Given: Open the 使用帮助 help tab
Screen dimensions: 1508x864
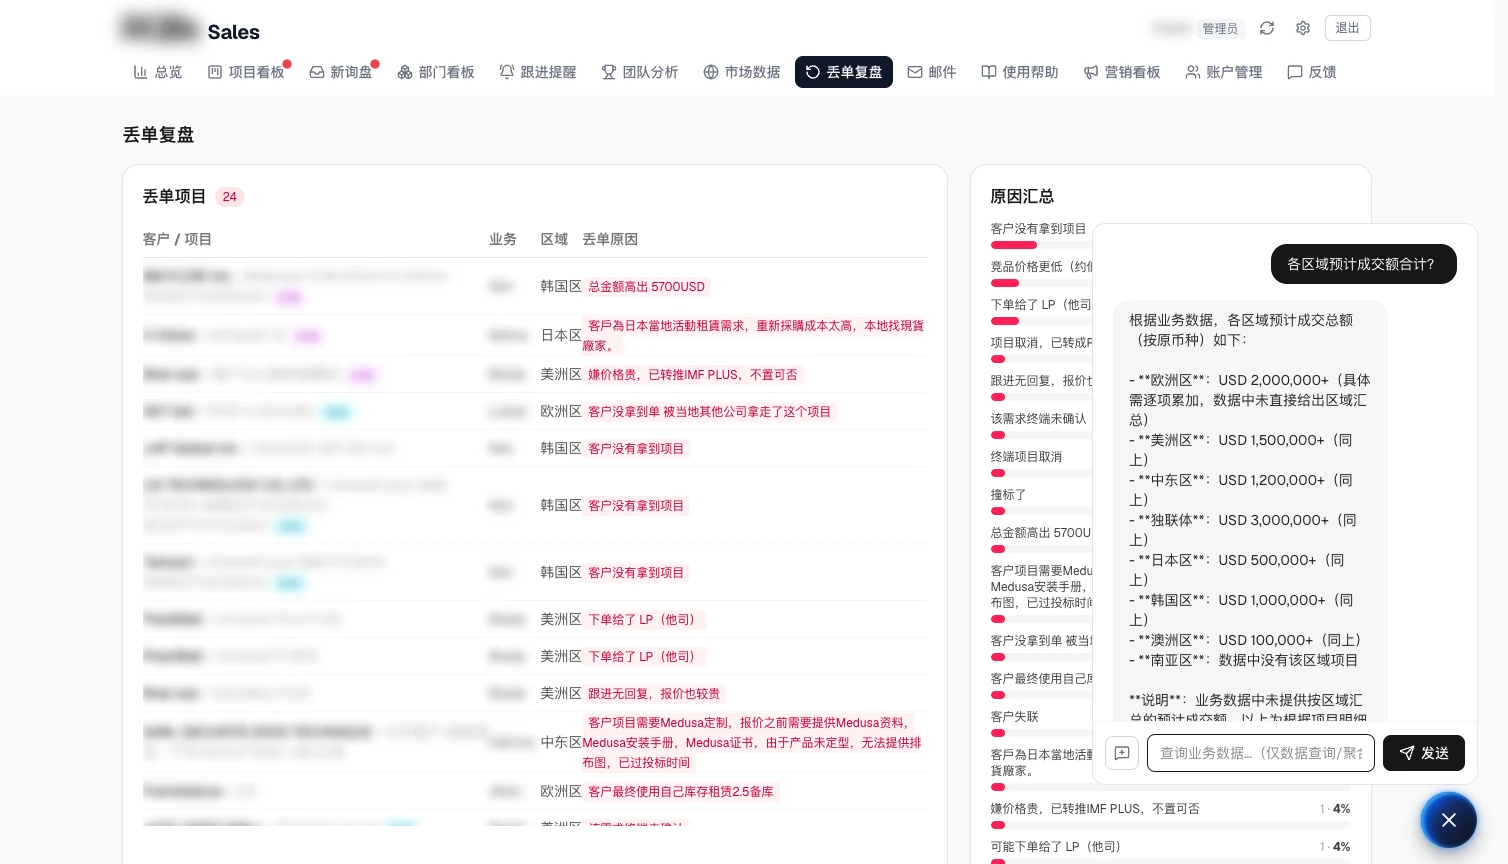Looking at the screenshot, I should (x=1020, y=72).
